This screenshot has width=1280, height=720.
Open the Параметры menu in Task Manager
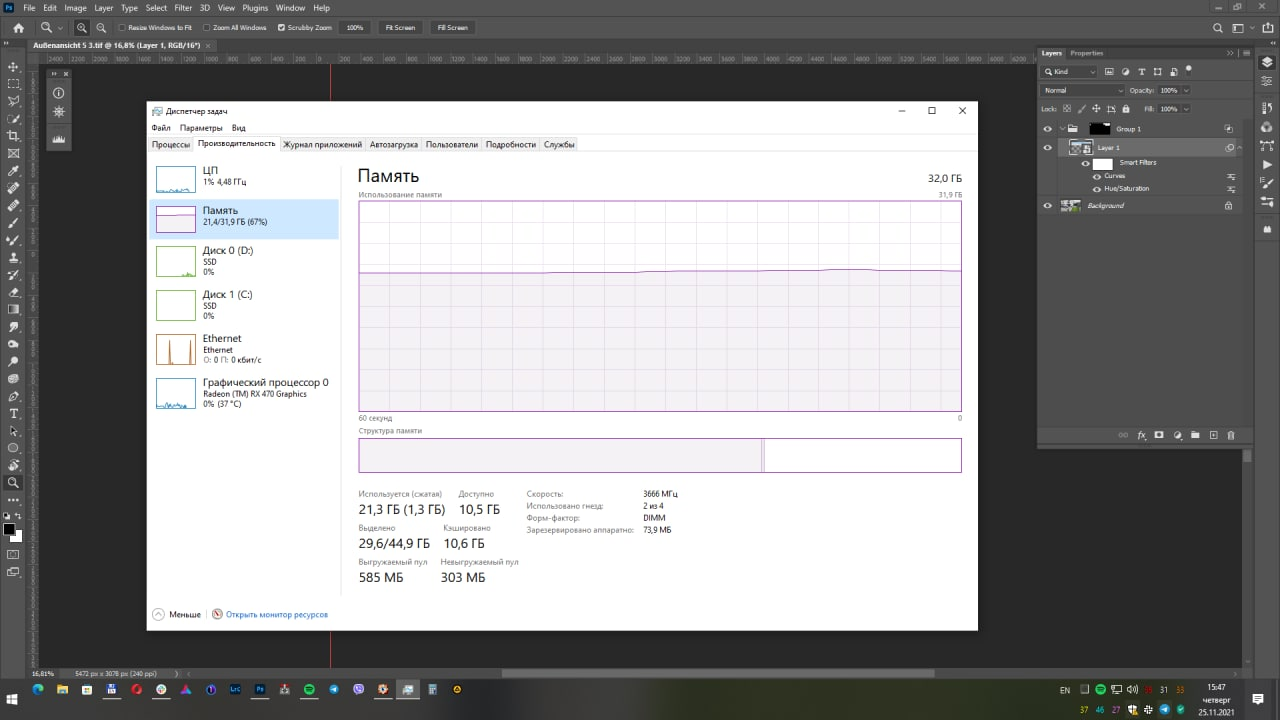(x=201, y=128)
